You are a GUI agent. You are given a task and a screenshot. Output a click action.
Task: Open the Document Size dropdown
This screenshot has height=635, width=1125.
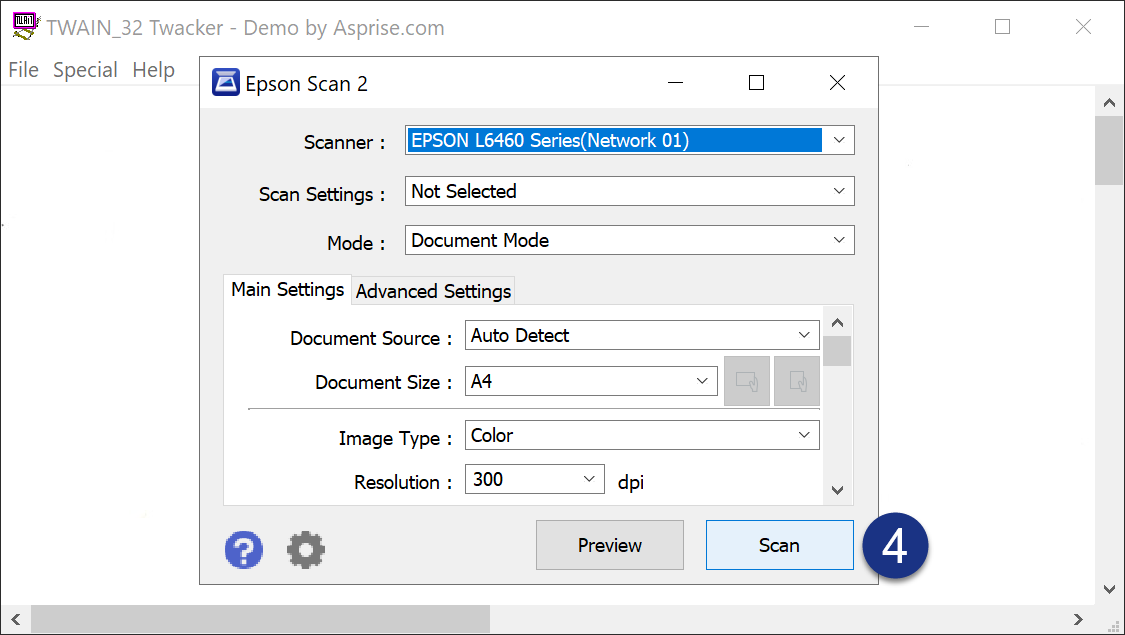point(702,381)
